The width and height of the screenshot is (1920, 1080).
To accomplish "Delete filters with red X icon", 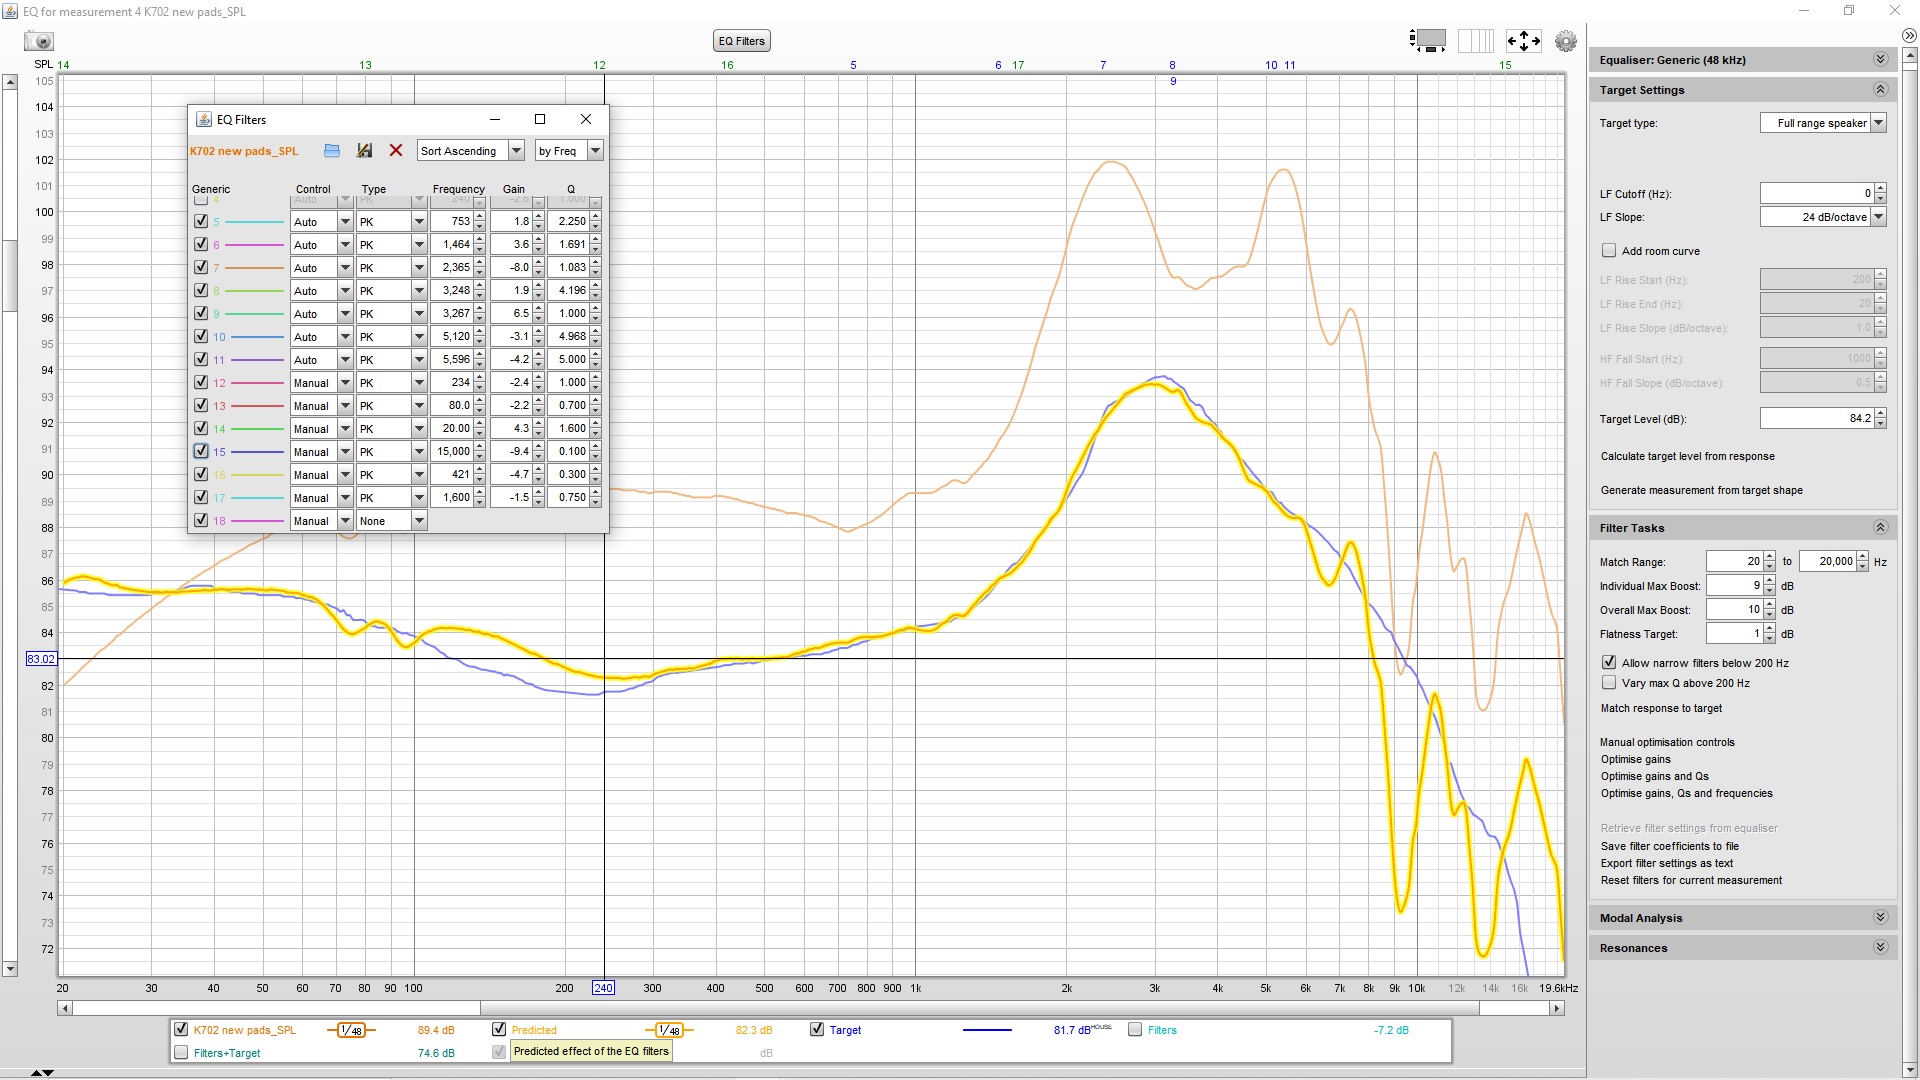I will coord(396,151).
